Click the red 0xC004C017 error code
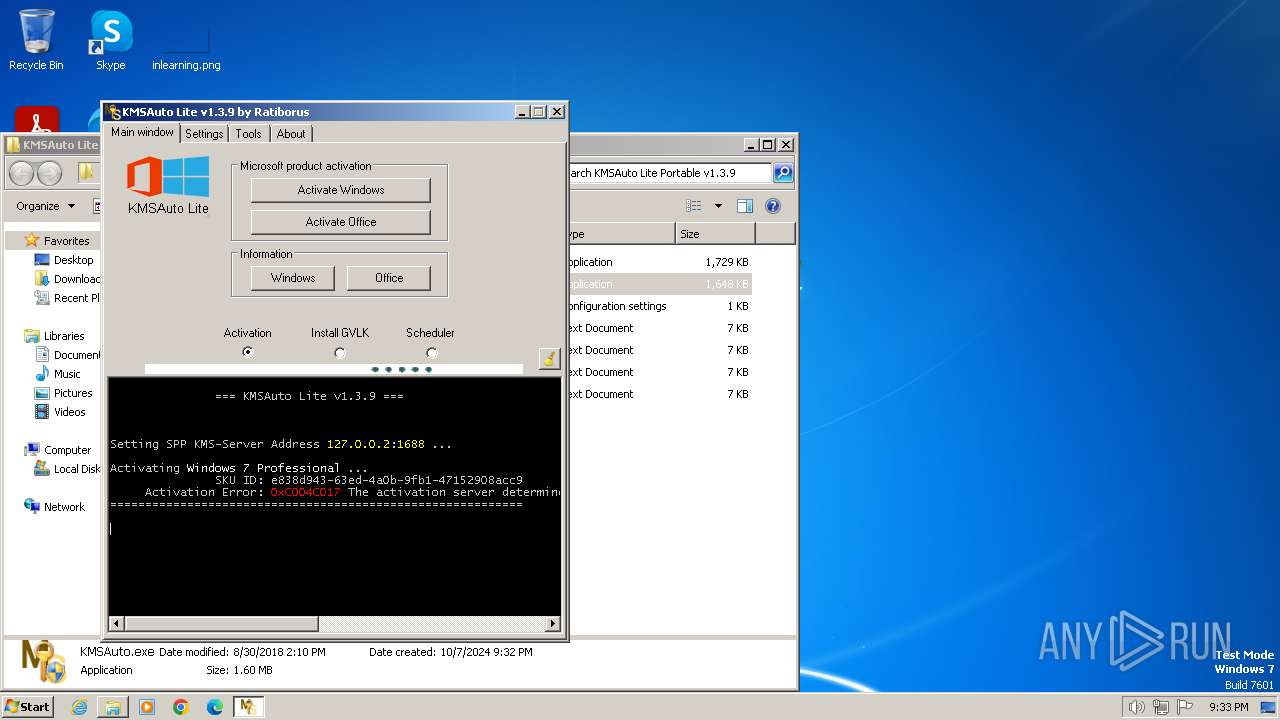 [x=305, y=492]
